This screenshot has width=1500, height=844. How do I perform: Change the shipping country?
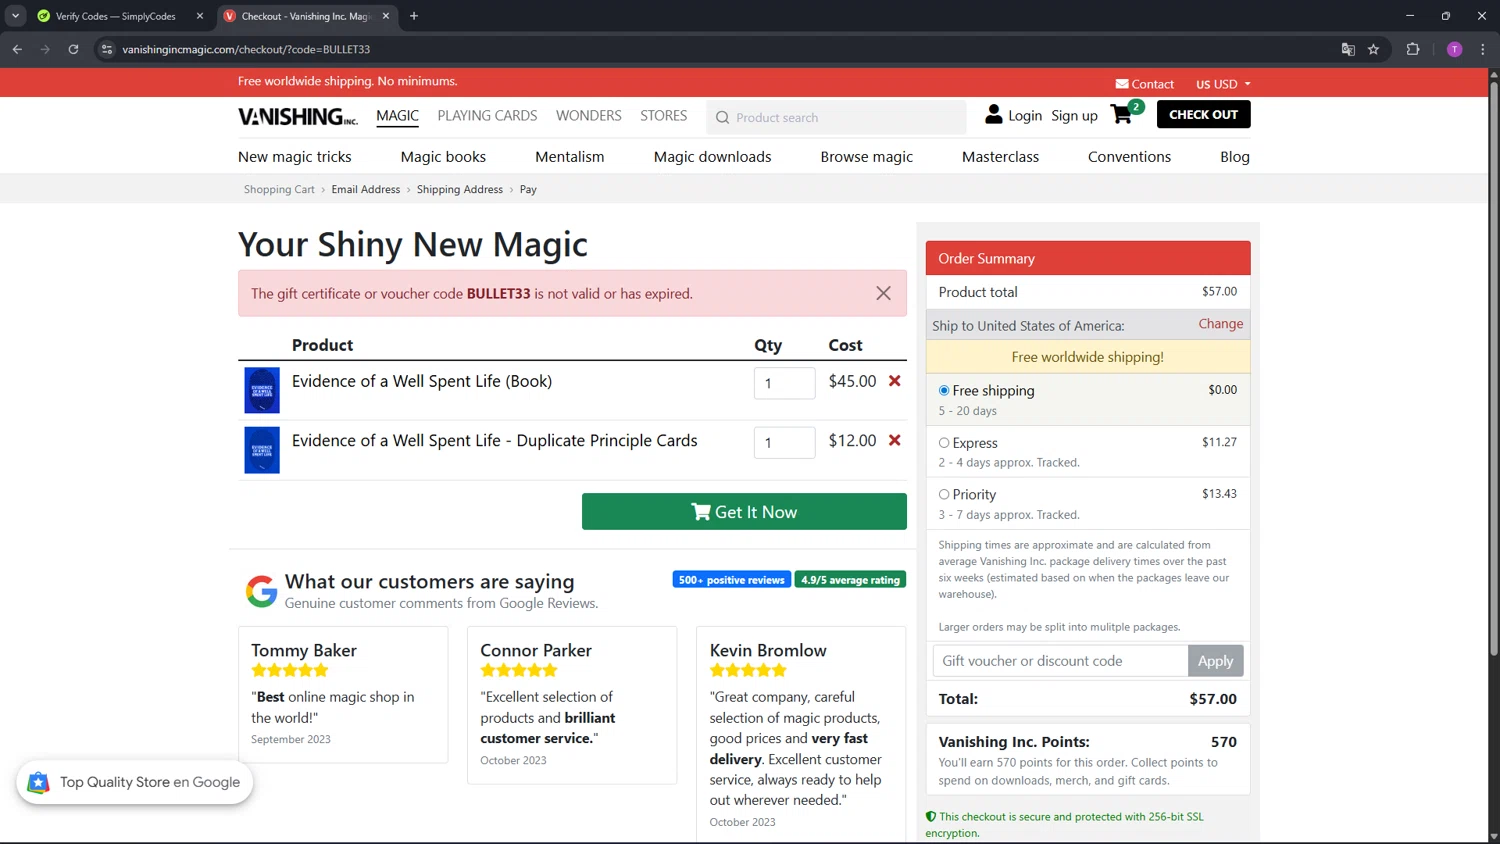tap(1221, 324)
